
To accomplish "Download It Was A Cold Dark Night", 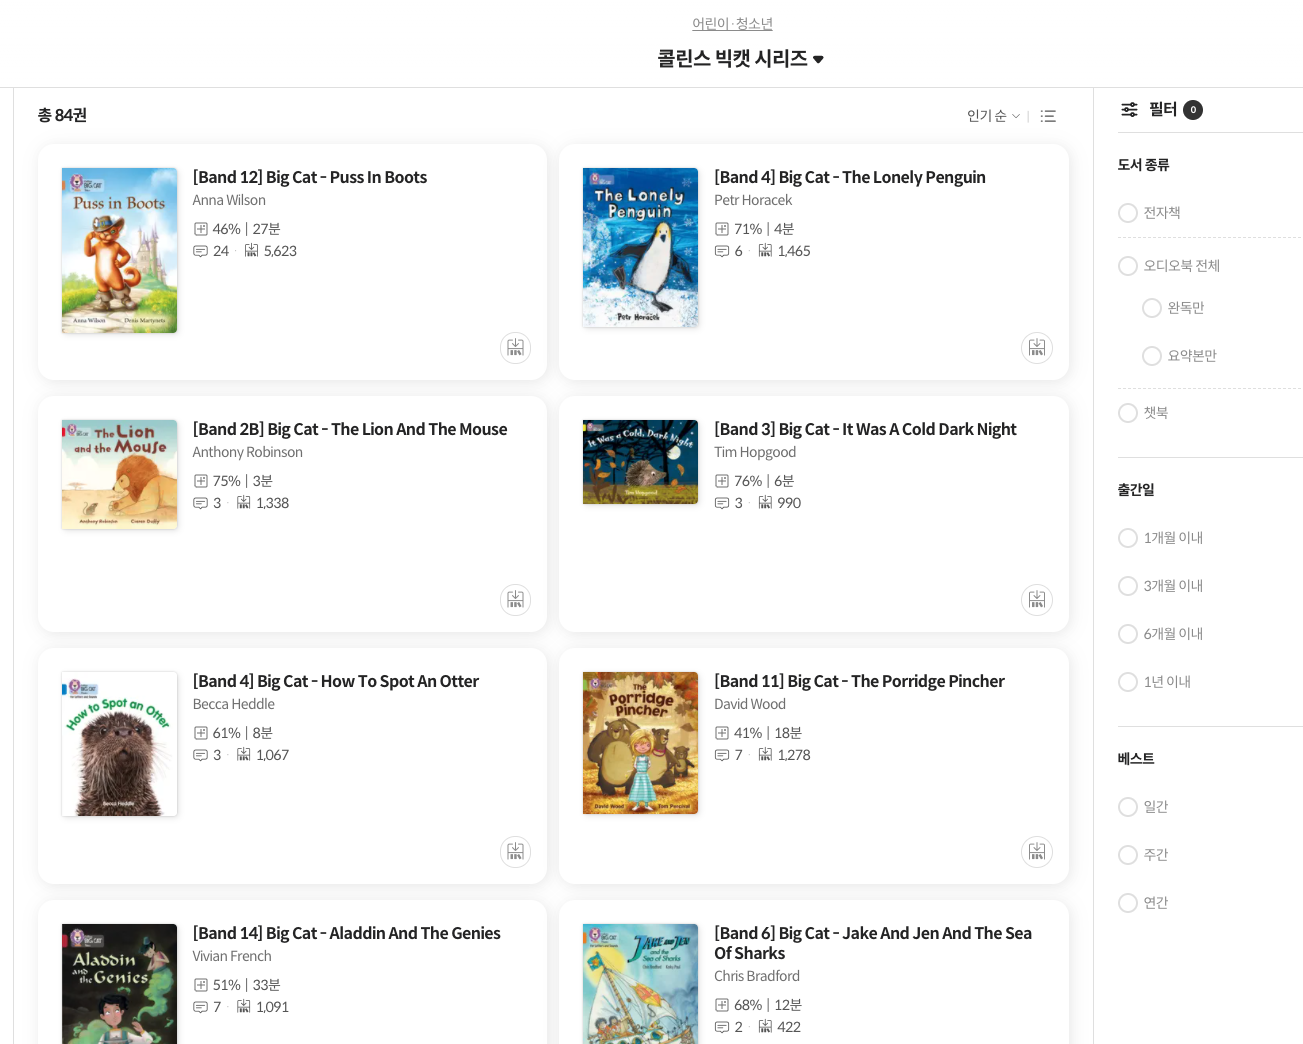I will (x=1037, y=600).
